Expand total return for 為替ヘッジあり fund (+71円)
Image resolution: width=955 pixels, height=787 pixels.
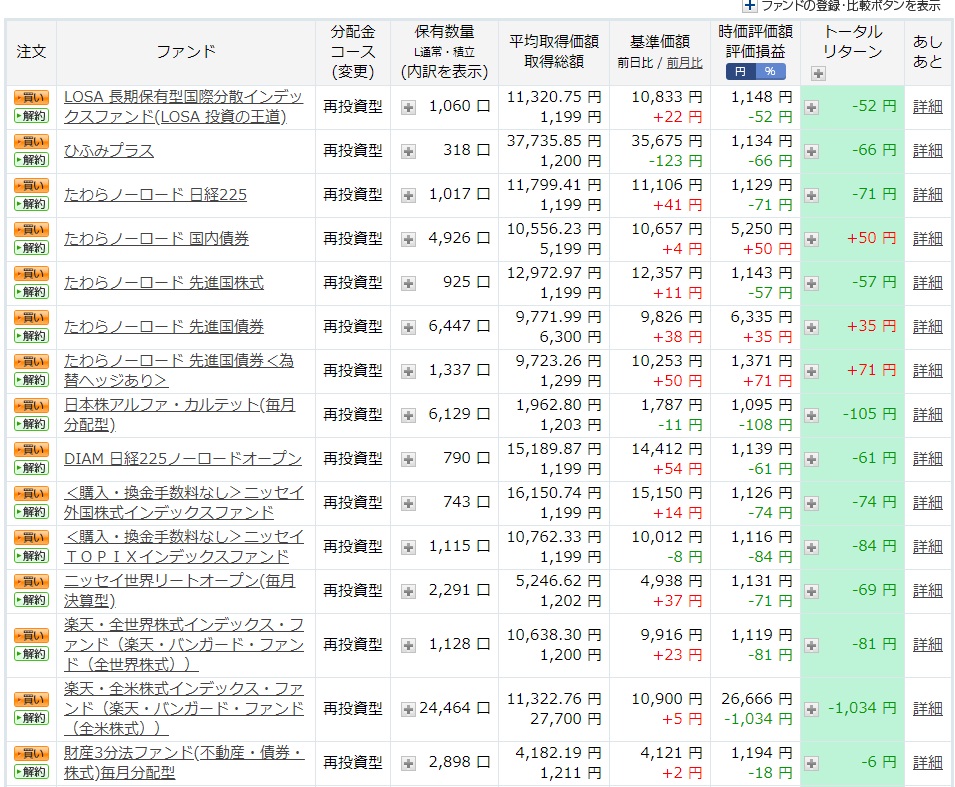pos(811,372)
